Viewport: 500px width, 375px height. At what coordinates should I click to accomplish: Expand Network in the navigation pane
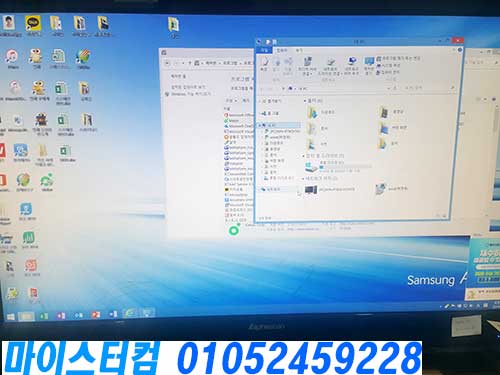(x=260, y=189)
